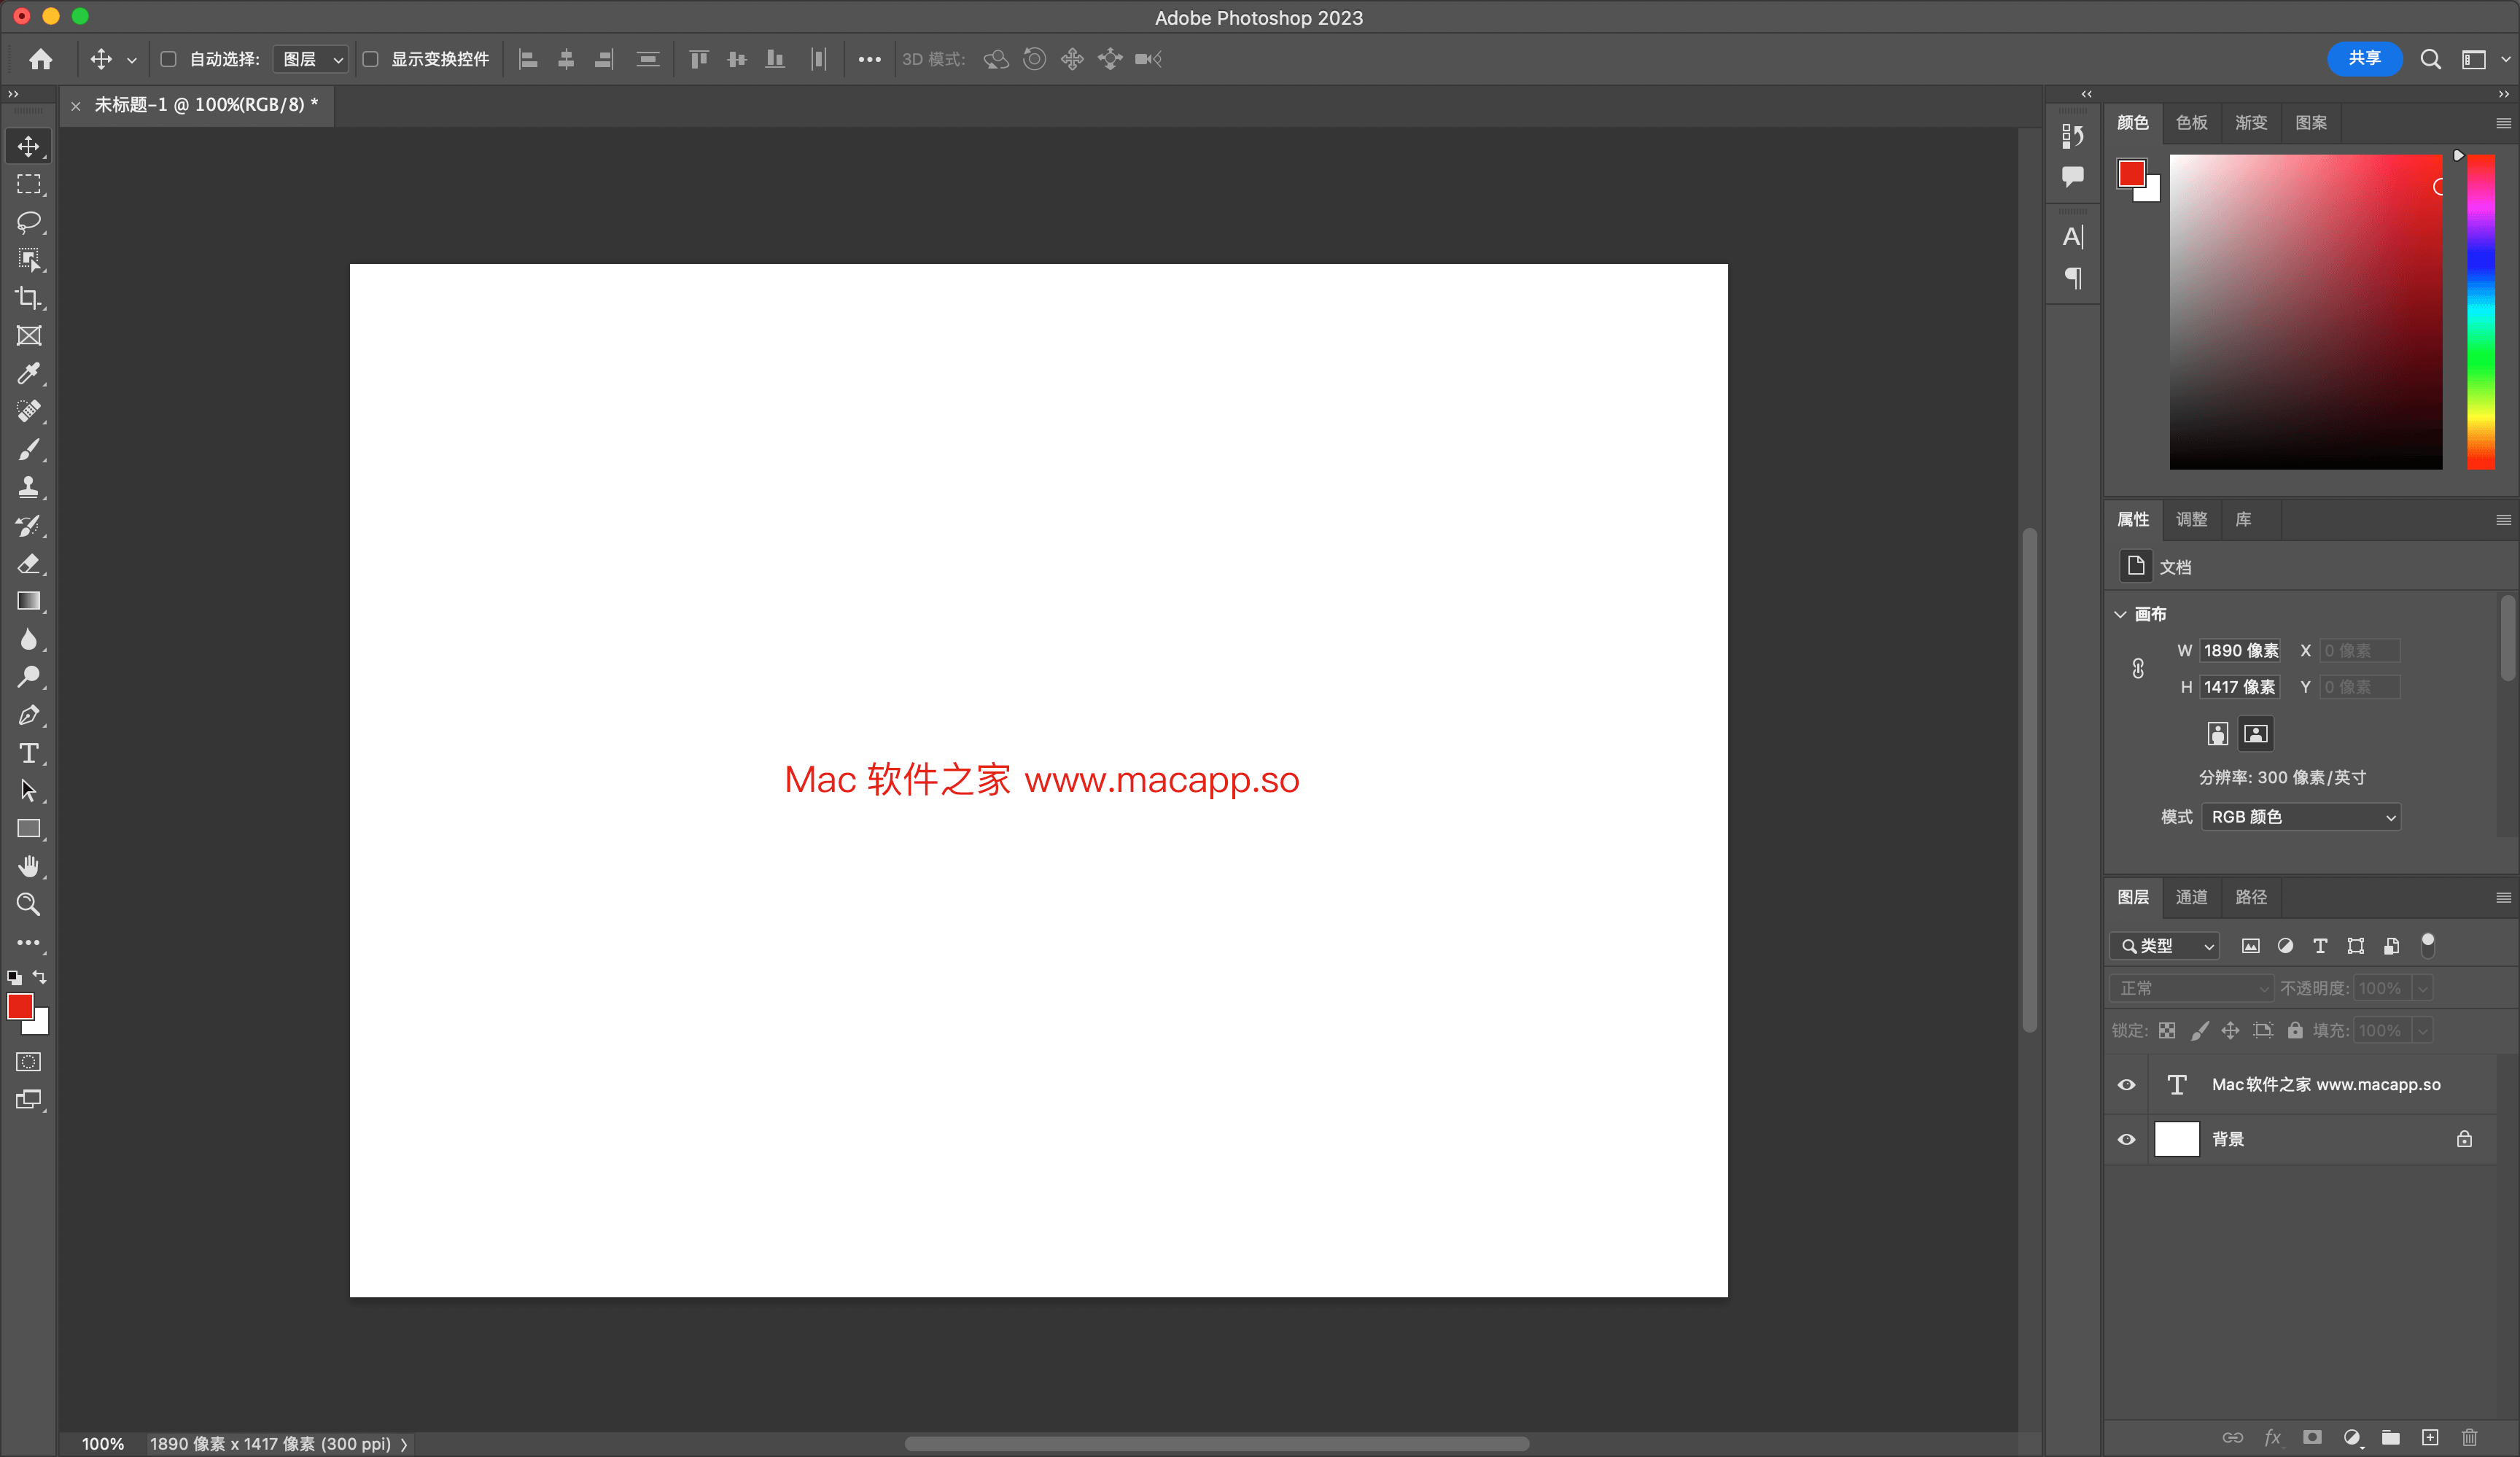
Task: Click the blue 共享 button
Action: tap(2364, 58)
